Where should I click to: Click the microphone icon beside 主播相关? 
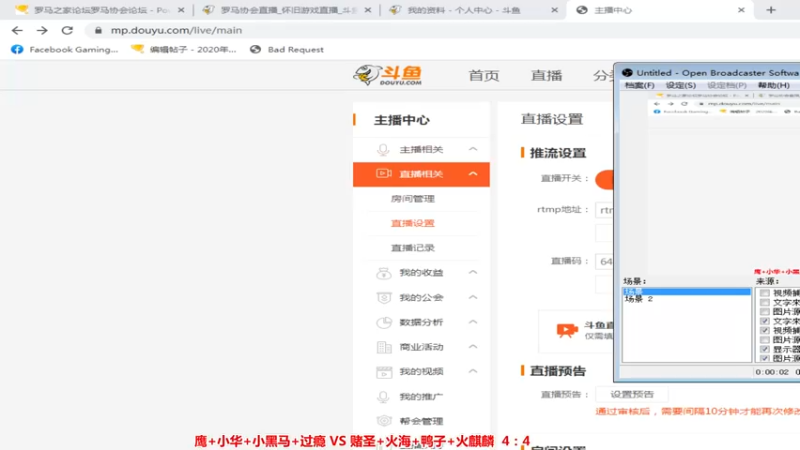(x=383, y=149)
